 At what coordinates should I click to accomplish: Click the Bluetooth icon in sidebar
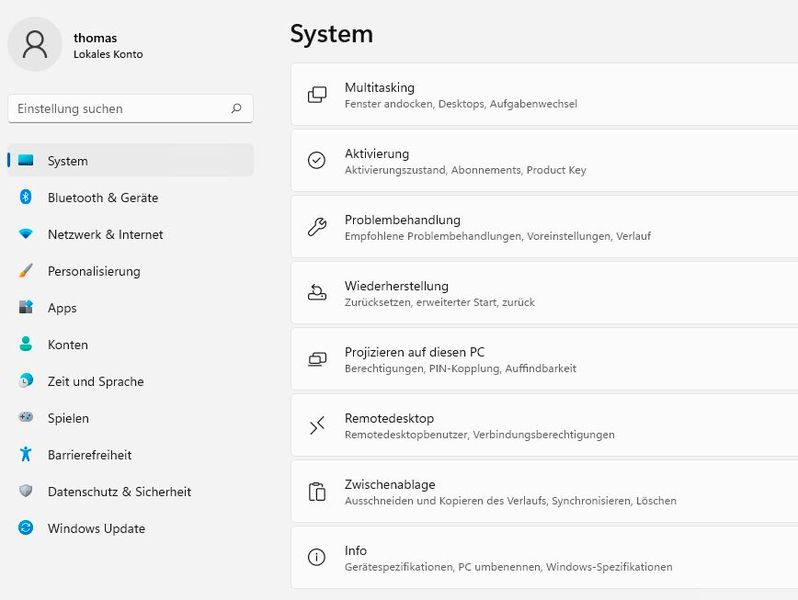click(25, 197)
